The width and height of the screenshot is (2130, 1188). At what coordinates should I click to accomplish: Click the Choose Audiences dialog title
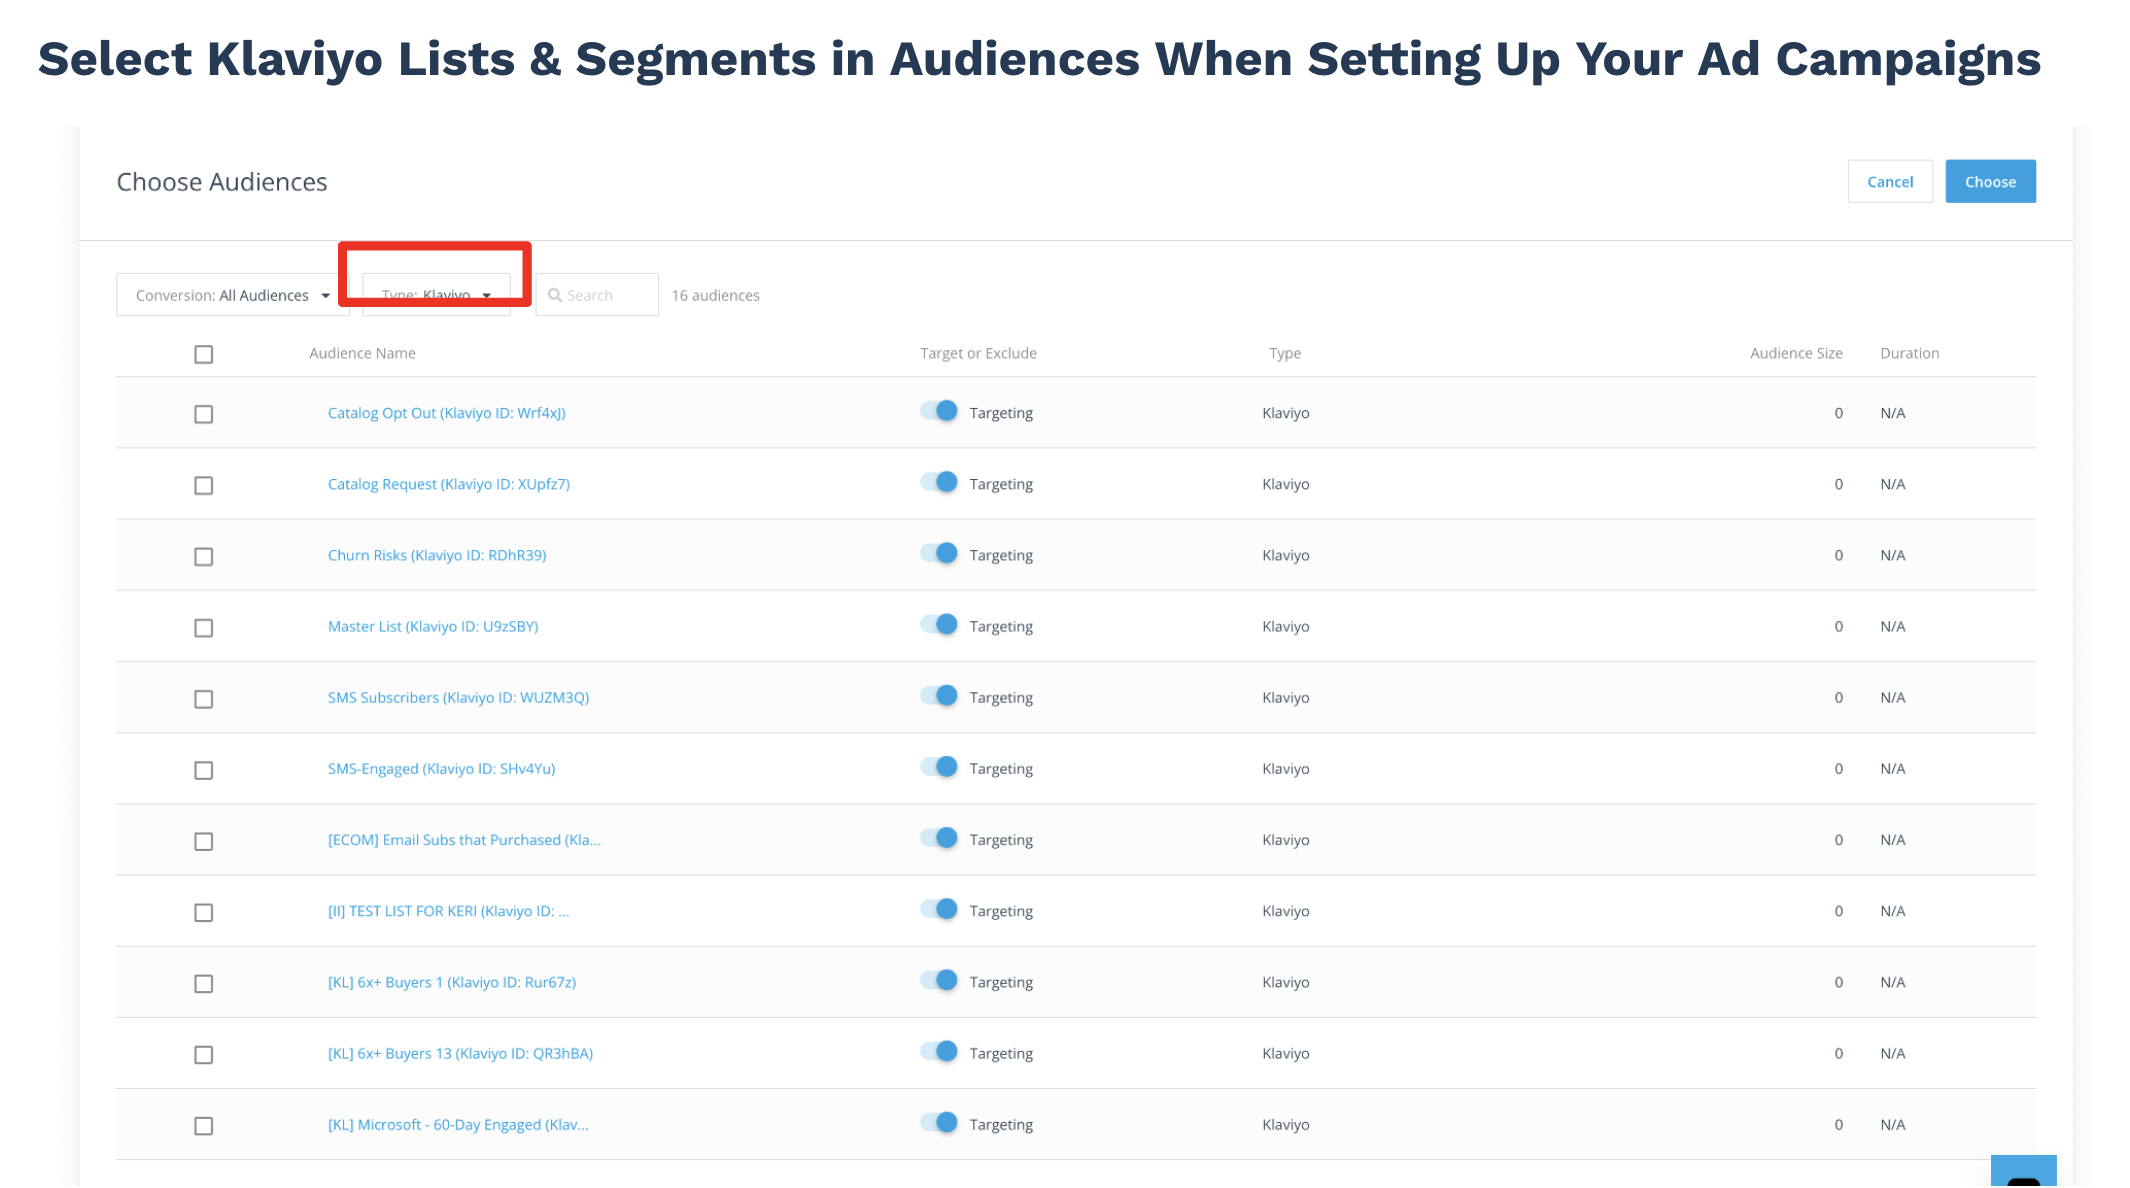click(x=222, y=182)
